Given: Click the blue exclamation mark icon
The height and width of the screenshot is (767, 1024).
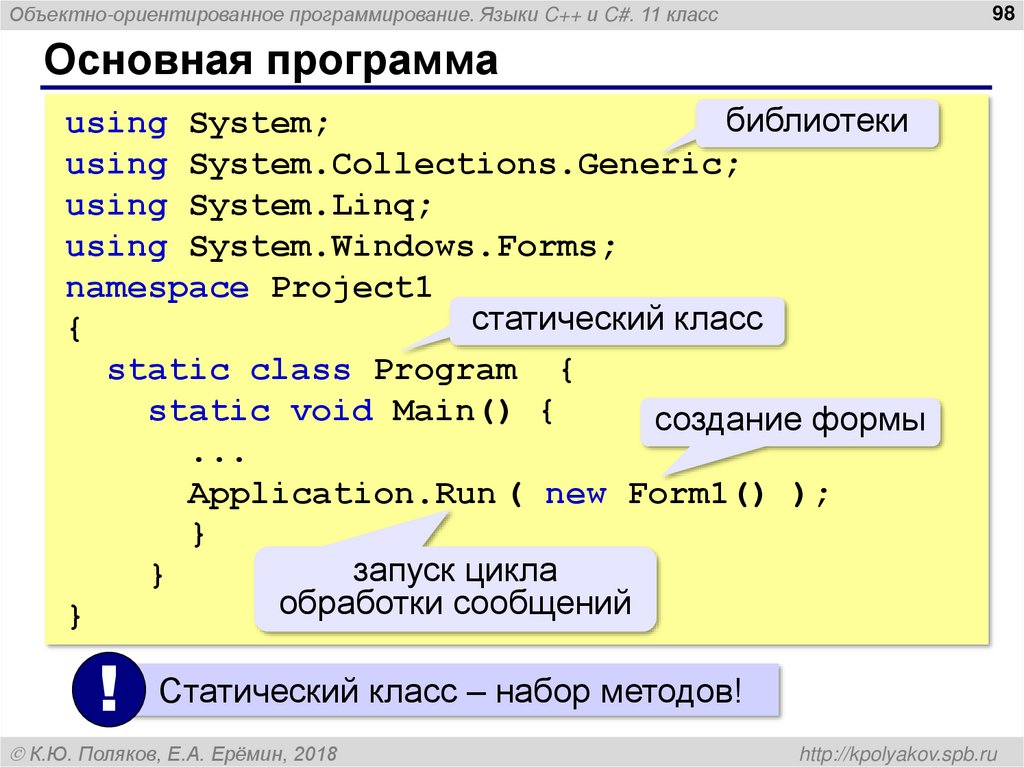Looking at the screenshot, I should point(108,689).
